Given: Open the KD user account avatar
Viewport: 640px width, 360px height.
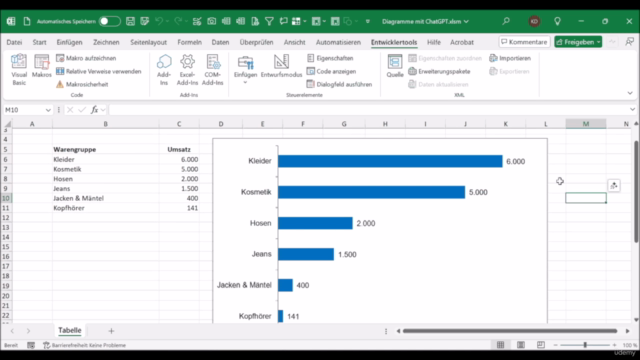Looking at the screenshot, I should coord(534,21).
